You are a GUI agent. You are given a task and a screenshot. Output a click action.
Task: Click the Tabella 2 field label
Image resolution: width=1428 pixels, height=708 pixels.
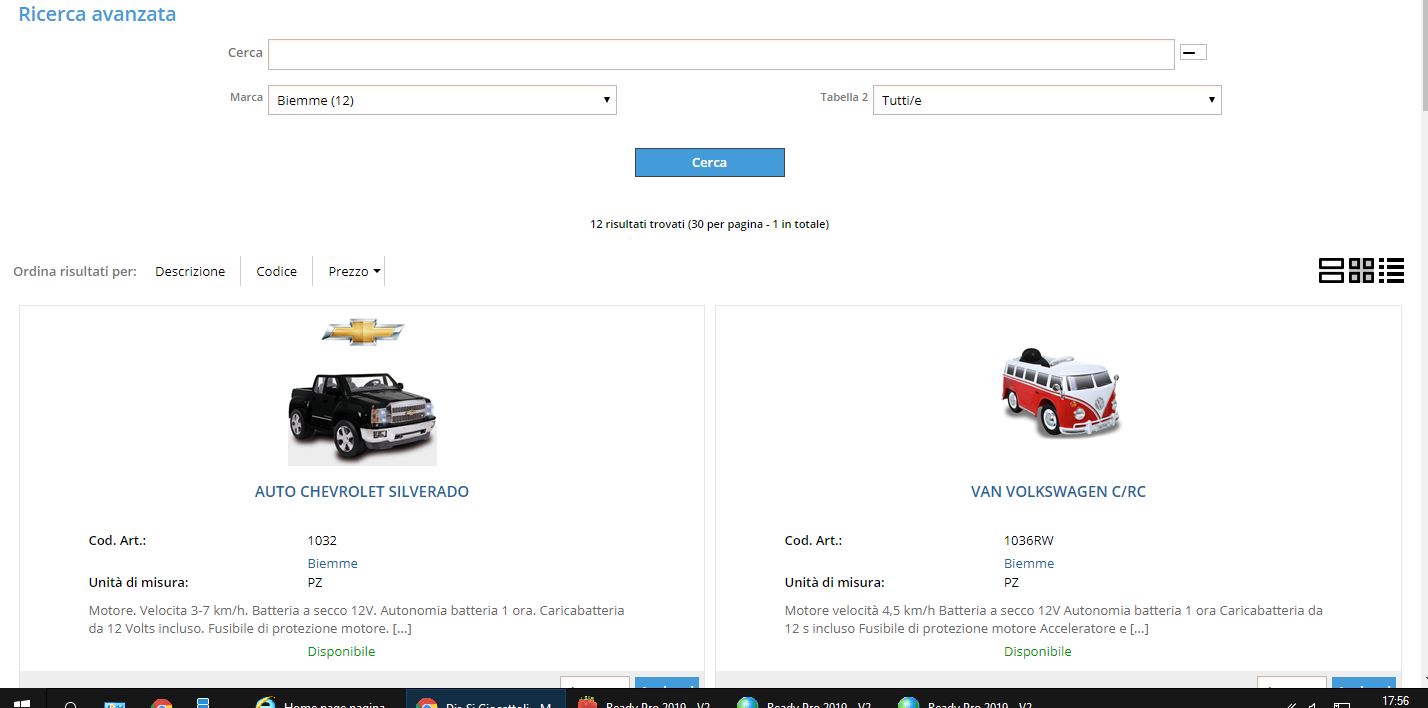844,97
